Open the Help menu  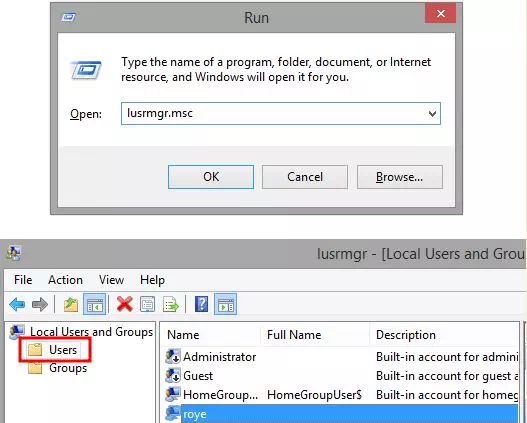click(152, 280)
